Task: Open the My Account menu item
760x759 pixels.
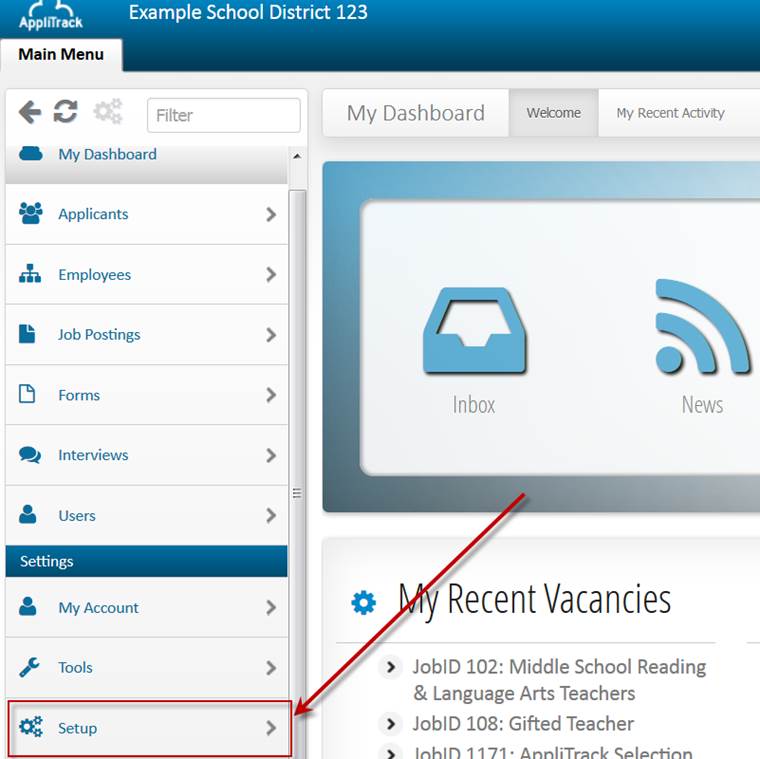Action: 146,607
